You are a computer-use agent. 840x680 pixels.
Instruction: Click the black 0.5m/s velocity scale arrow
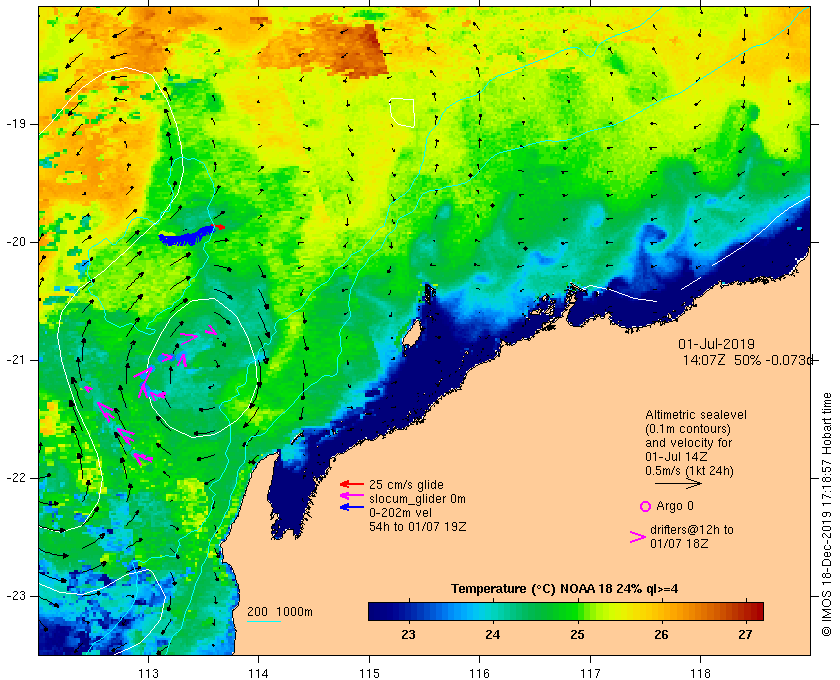pos(678,483)
